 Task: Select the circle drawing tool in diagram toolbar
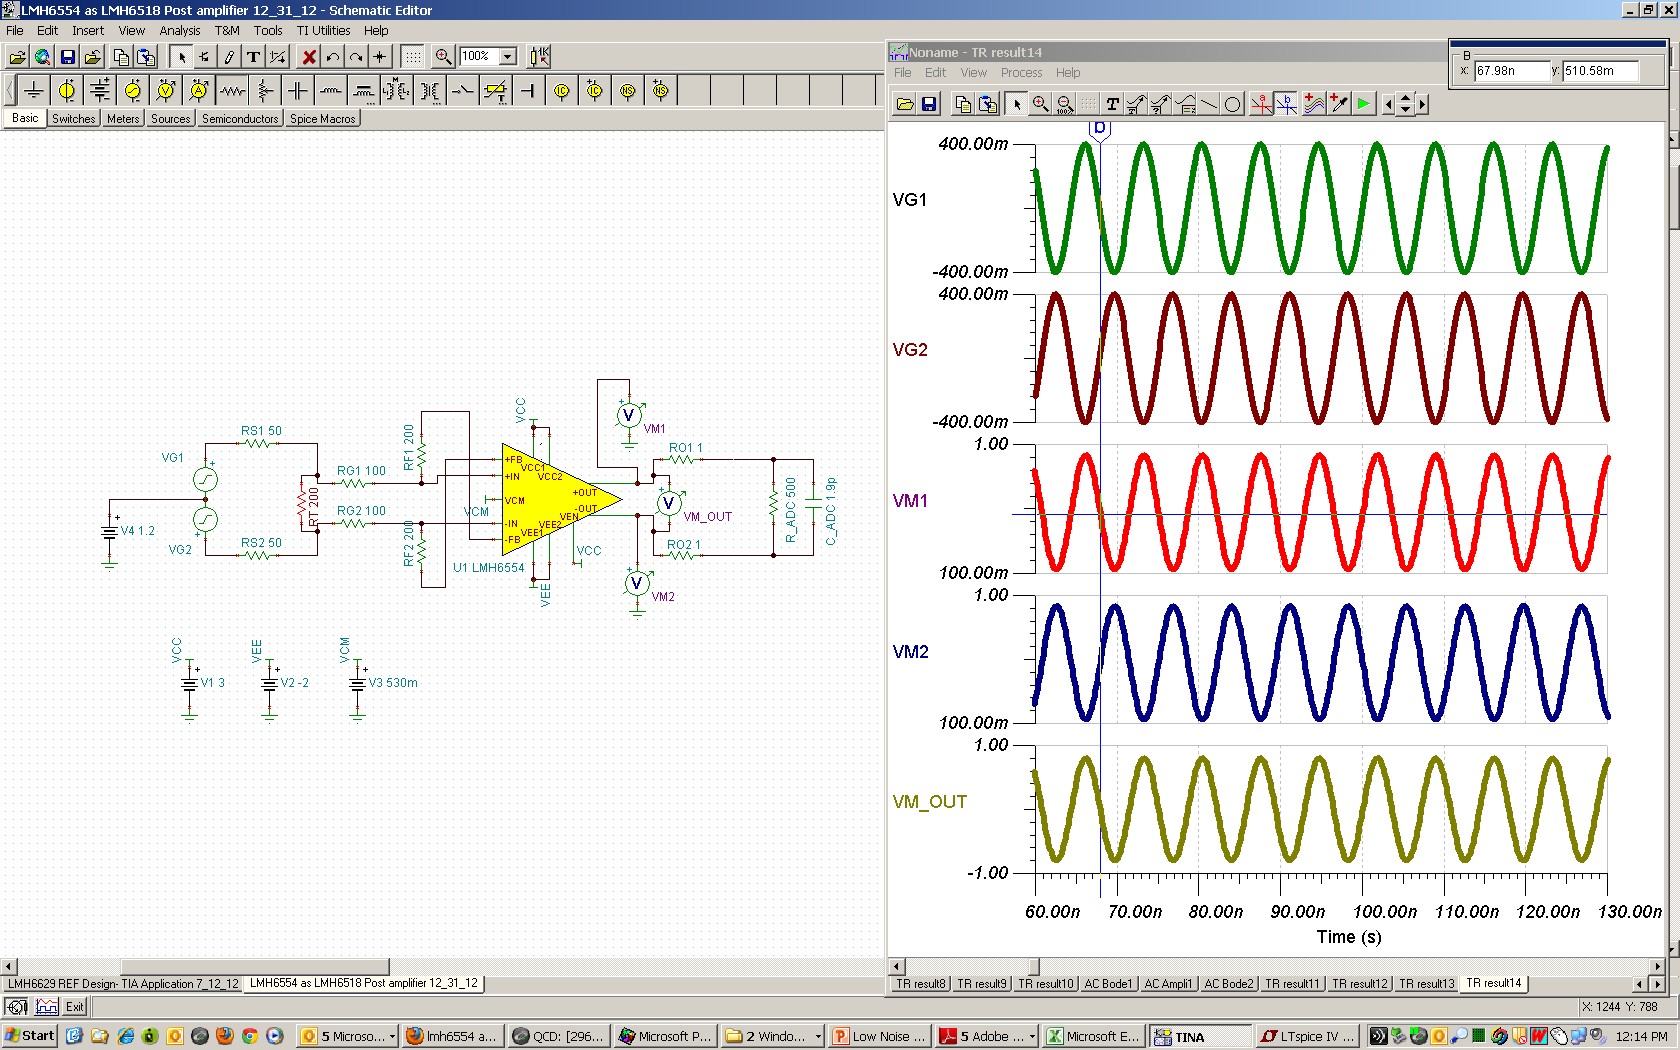coord(1233,104)
